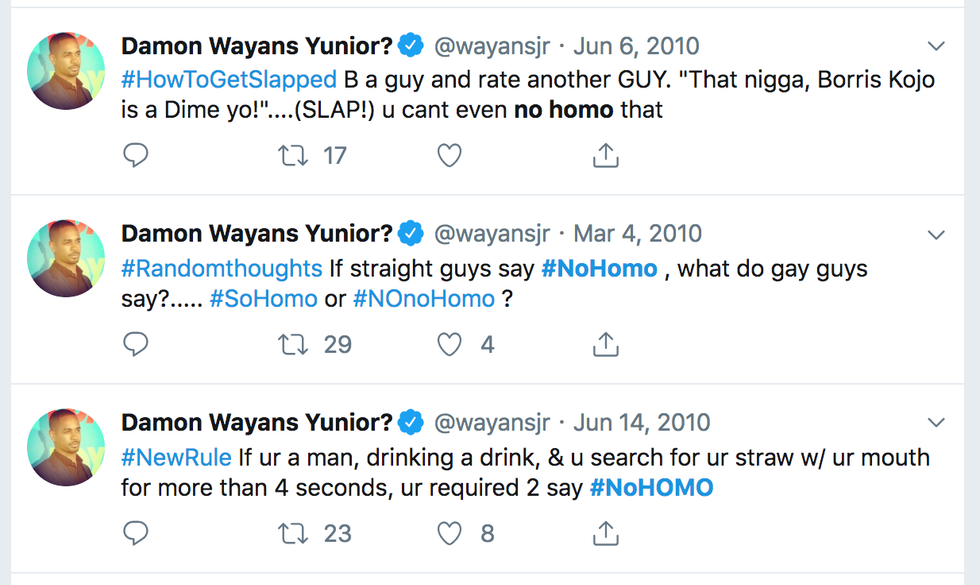Open the #NoHomo hashtag link

click(600, 268)
